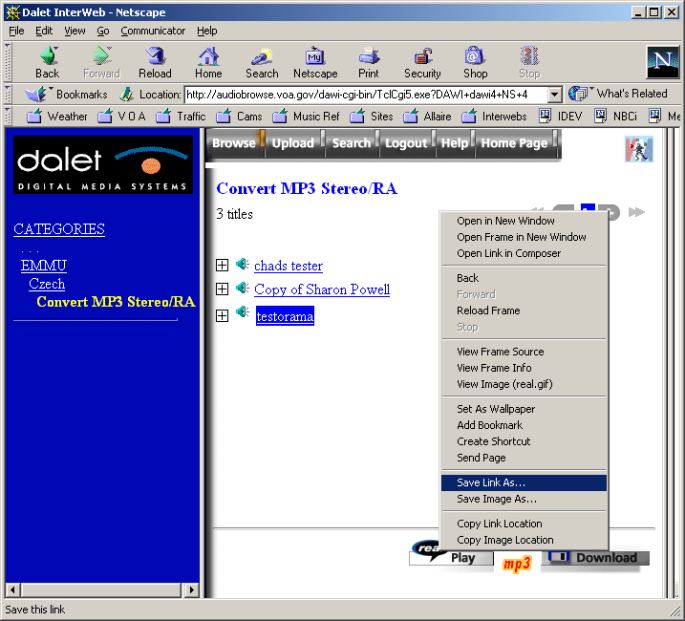Open the Allaire bookmark folder
This screenshot has height=621, width=685.
pyautogui.click(x=427, y=116)
